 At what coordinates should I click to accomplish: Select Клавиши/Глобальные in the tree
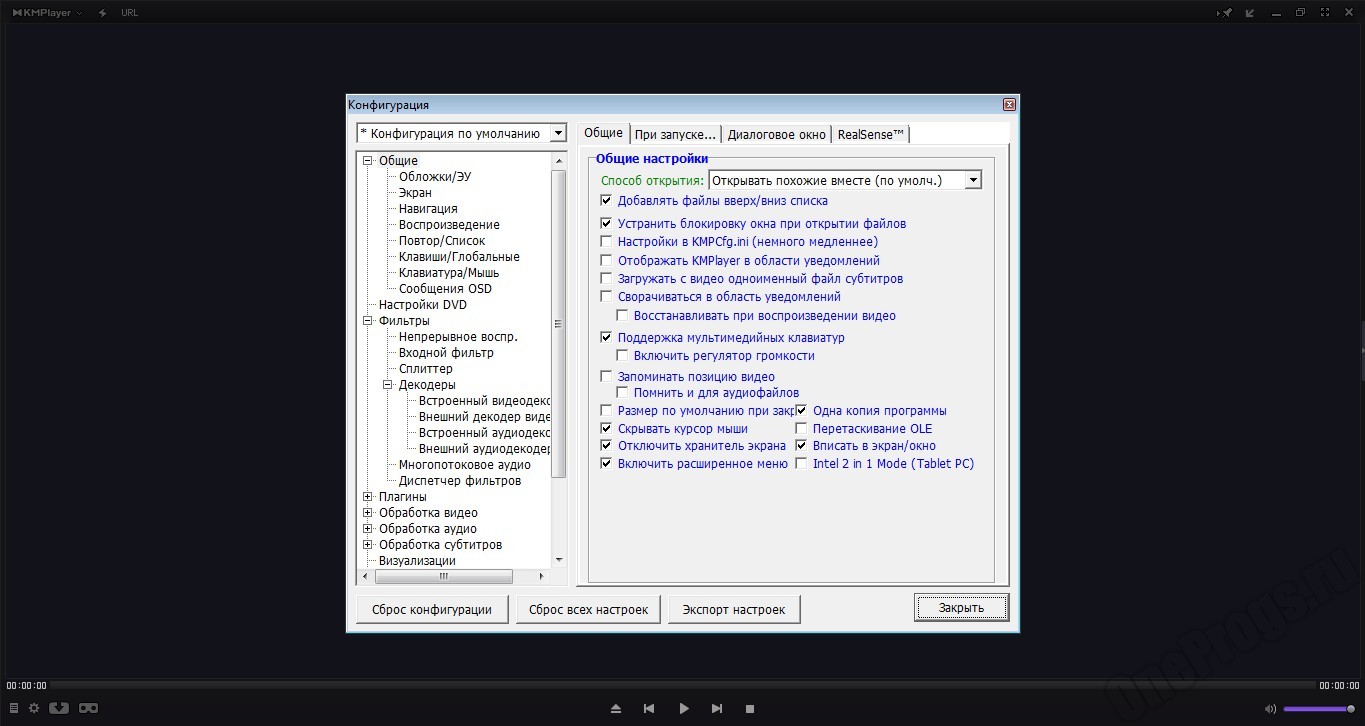pos(459,257)
